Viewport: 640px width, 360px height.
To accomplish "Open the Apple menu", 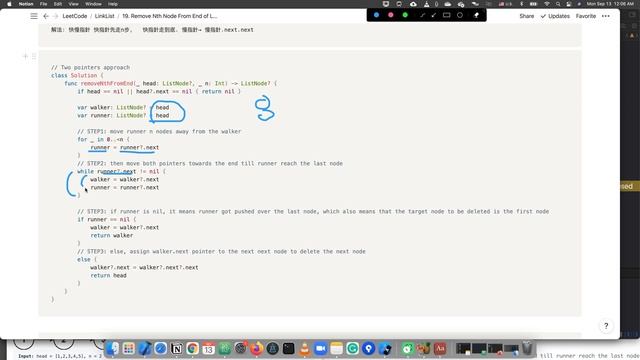I will click(x=9, y=4).
